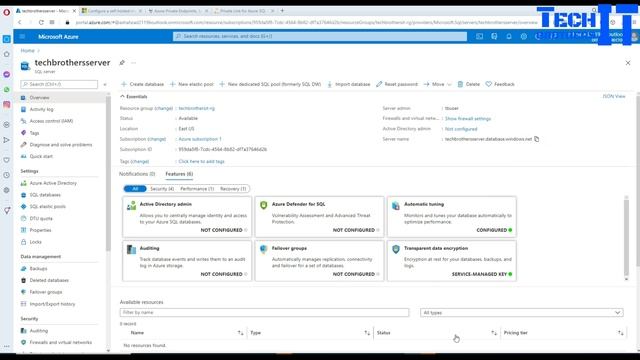640x360 pixels.
Task: Click the top Azure search box
Action: [320, 36]
